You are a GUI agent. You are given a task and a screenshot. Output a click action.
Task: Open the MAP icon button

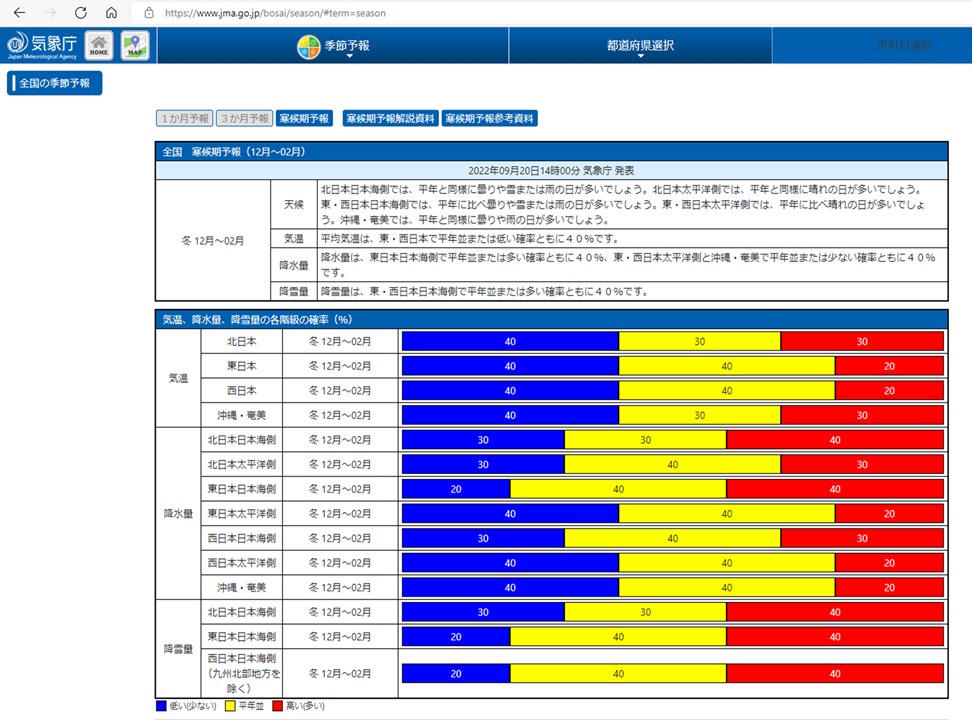coord(135,46)
